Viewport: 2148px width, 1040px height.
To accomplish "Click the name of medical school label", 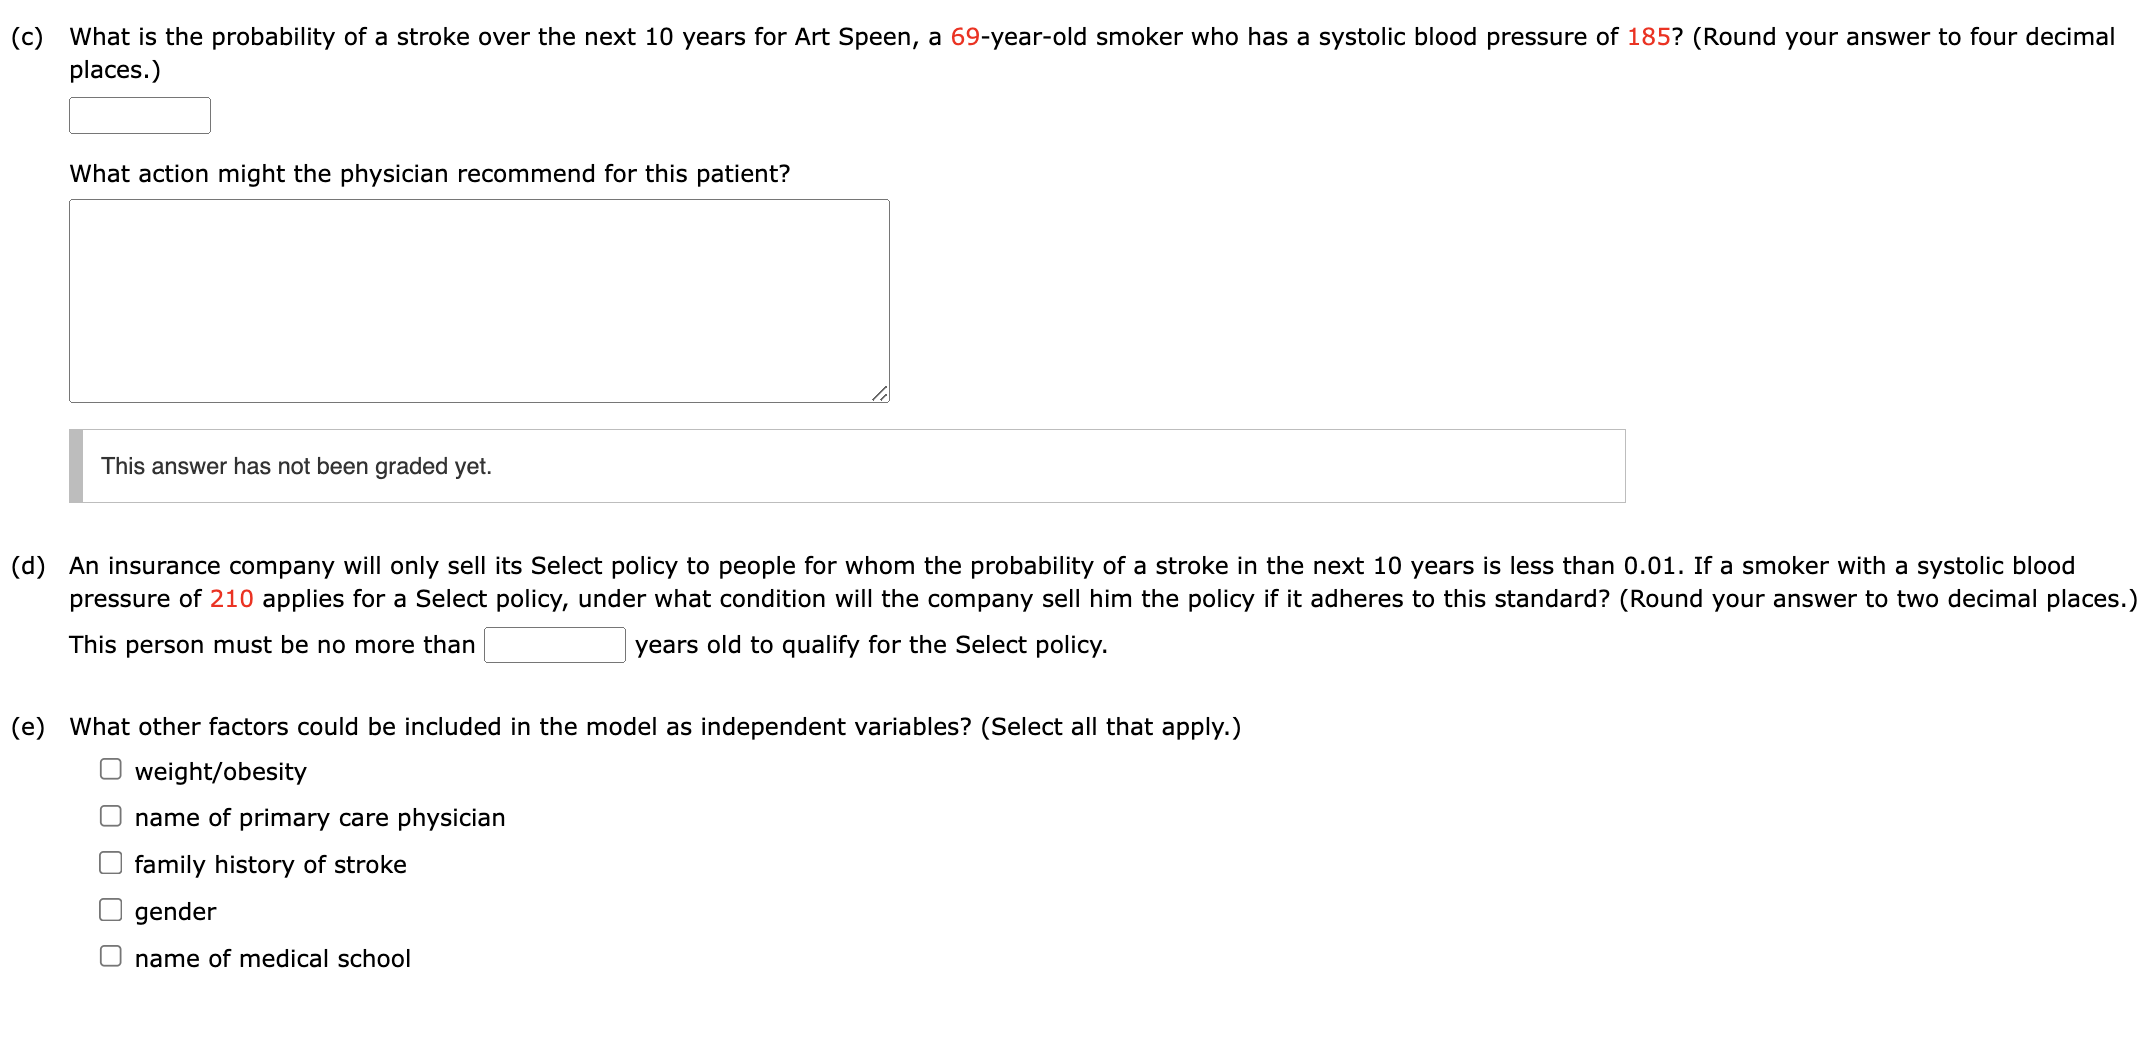I will [272, 956].
